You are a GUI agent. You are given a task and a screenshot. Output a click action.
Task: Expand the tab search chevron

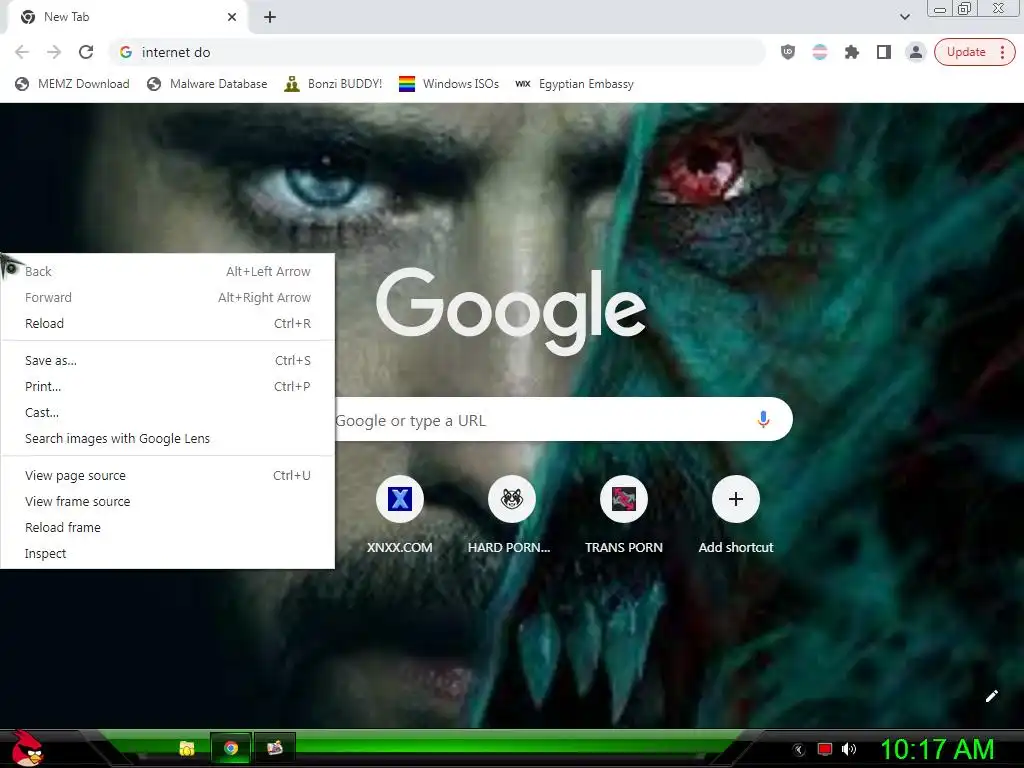tap(905, 17)
